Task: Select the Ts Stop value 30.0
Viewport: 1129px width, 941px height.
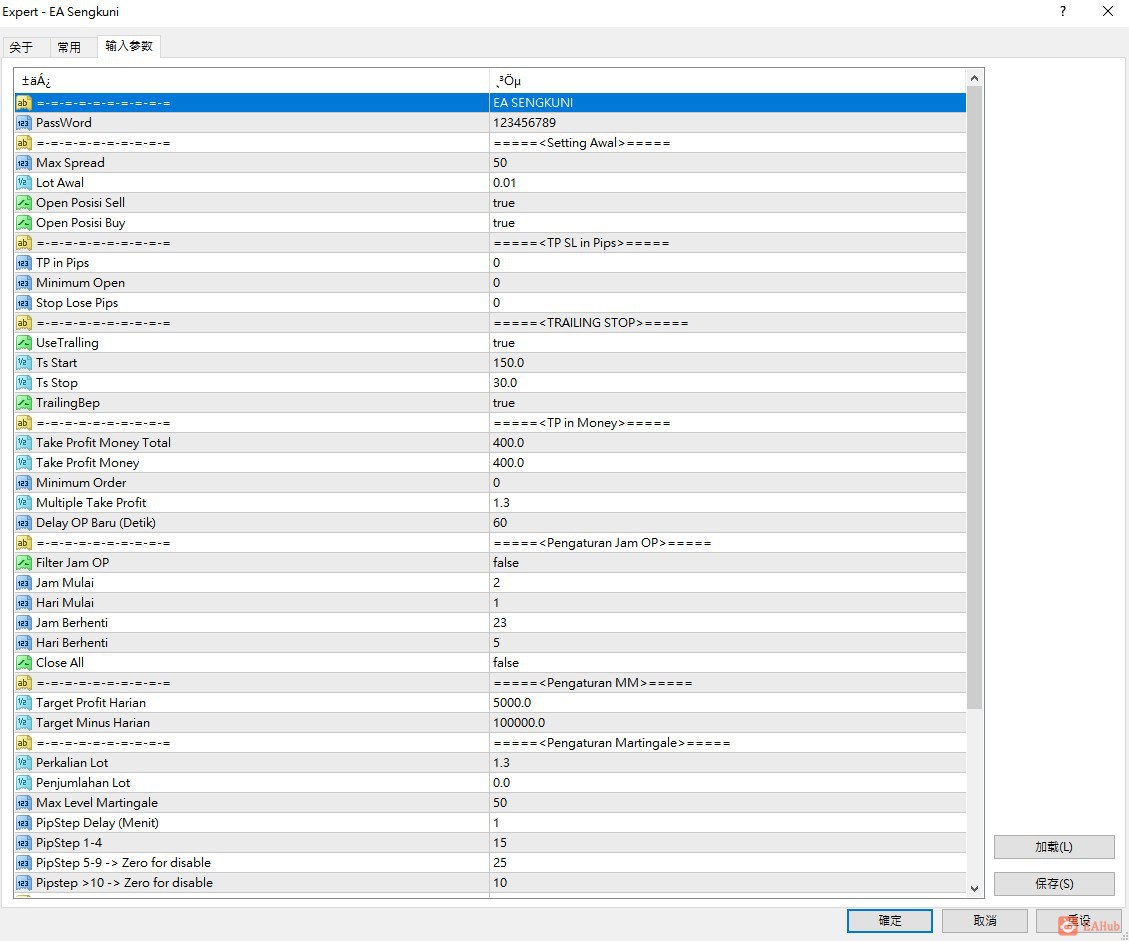Action: pyautogui.click(x=505, y=383)
